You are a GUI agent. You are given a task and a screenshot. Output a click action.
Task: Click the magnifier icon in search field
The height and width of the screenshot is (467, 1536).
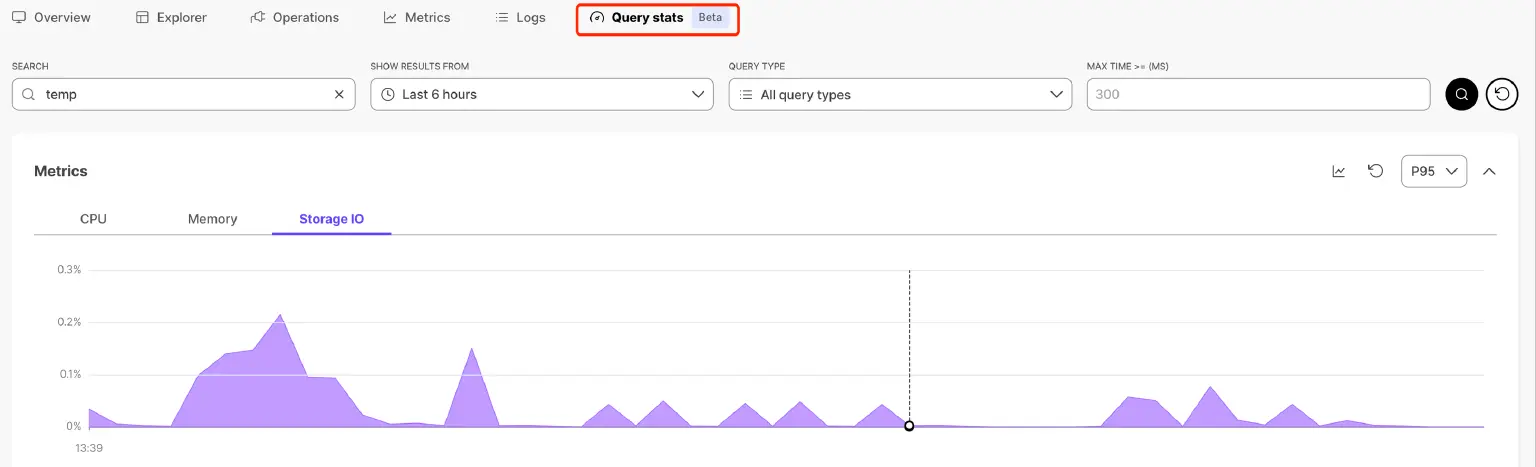(28, 94)
